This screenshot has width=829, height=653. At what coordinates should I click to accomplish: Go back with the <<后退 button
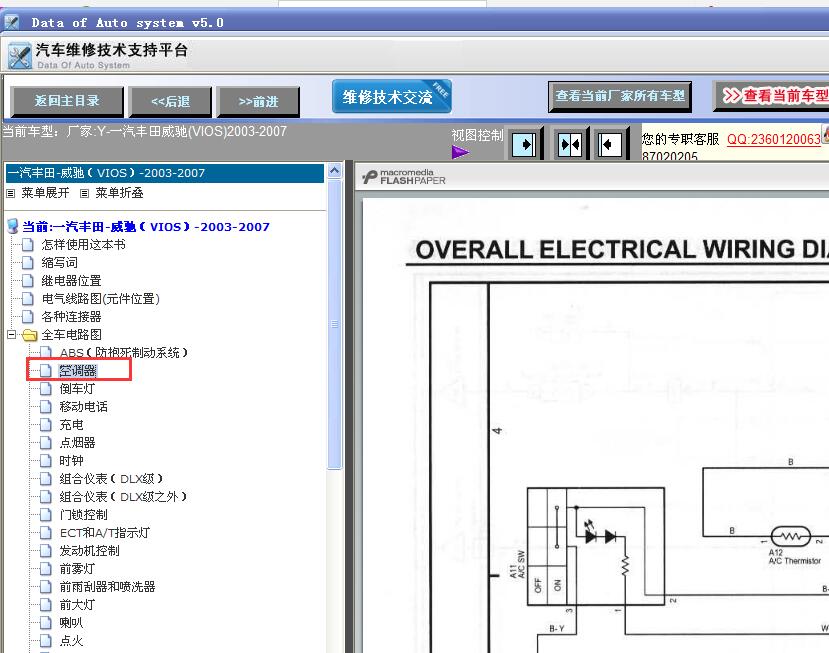(170, 102)
